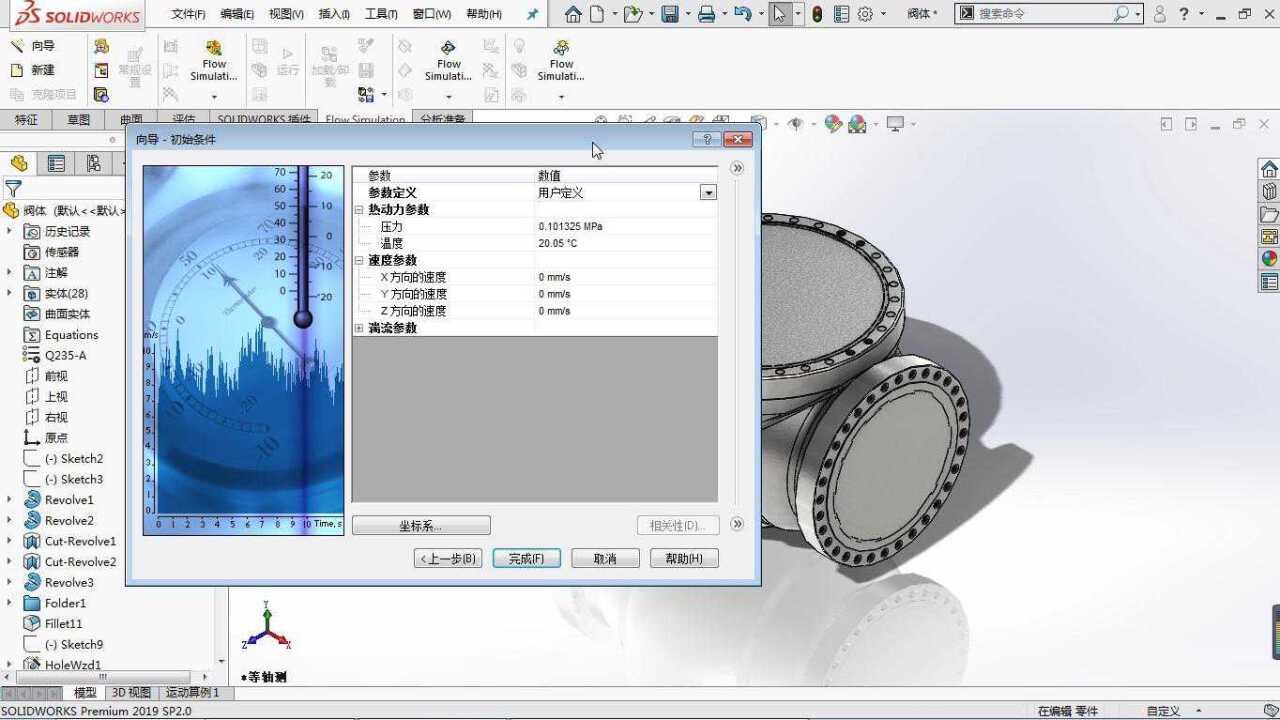Click the Undo icon in the top toolbar
1280x720 pixels.
[x=741, y=13]
